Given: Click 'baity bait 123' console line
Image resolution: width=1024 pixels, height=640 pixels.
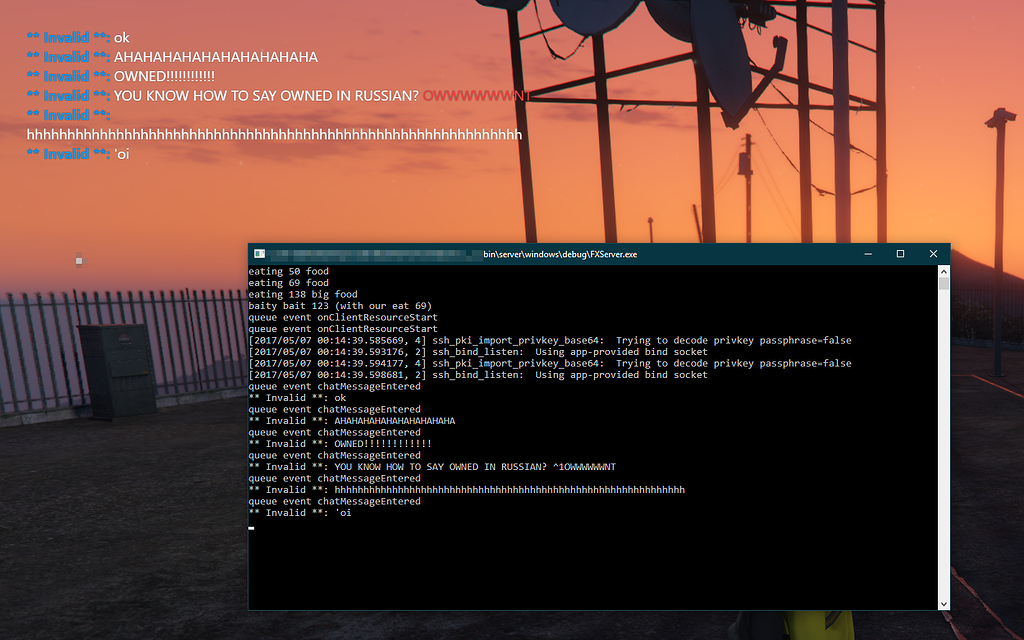Looking at the screenshot, I should pos(340,306).
